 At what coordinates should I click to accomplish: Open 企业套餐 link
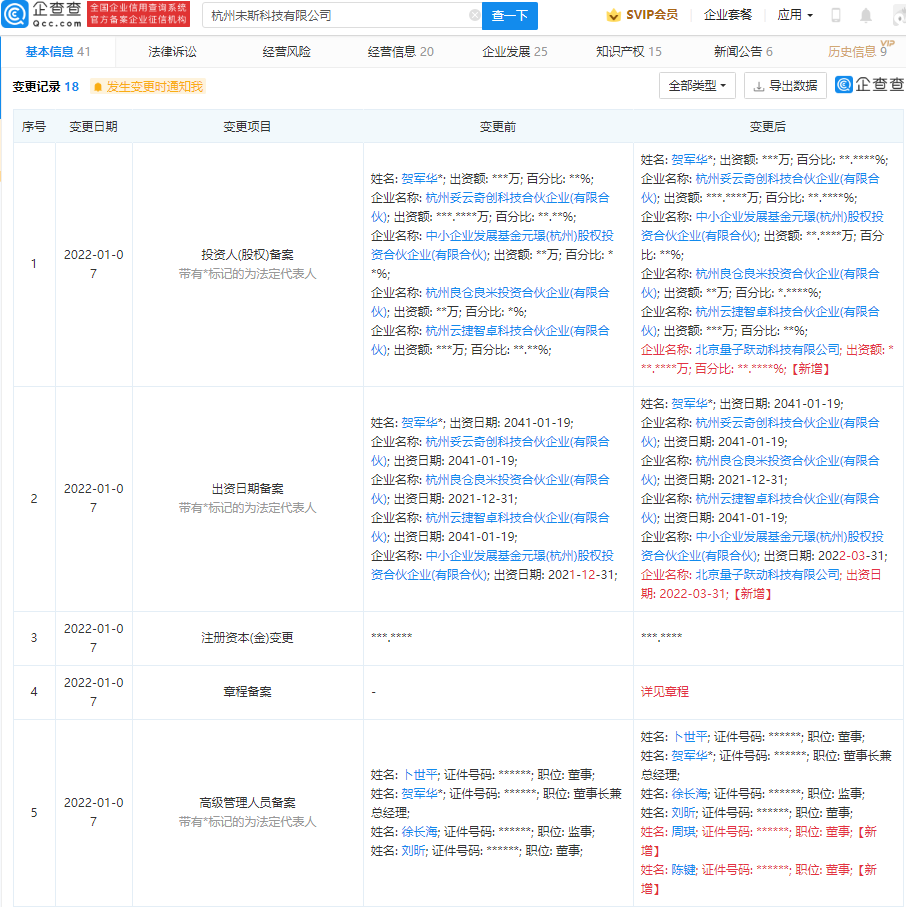[x=727, y=15]
